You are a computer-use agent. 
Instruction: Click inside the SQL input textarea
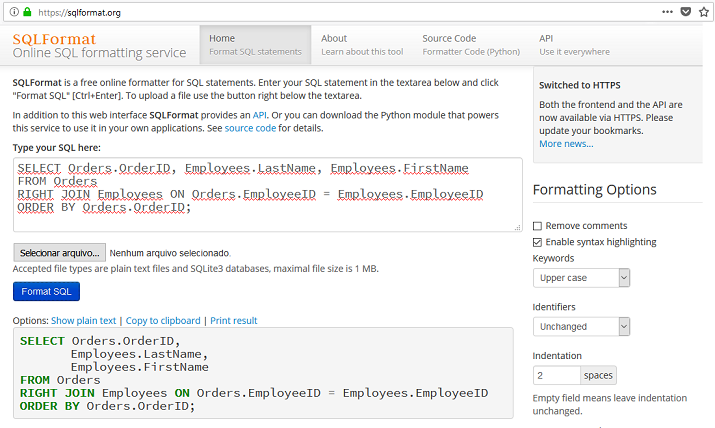[268, 195]
